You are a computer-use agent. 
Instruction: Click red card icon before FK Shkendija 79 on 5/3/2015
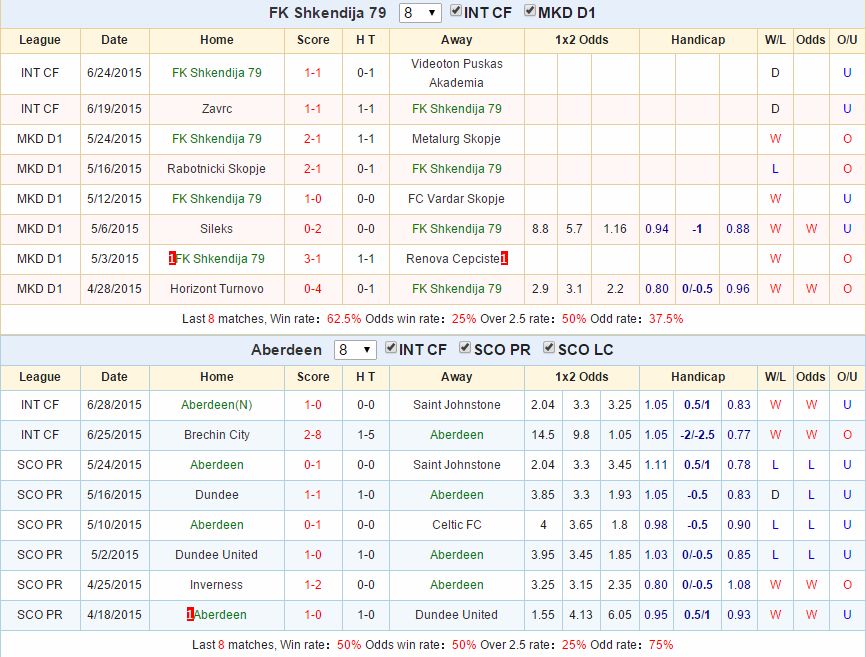pyautogui.click(x=172, y=258)
